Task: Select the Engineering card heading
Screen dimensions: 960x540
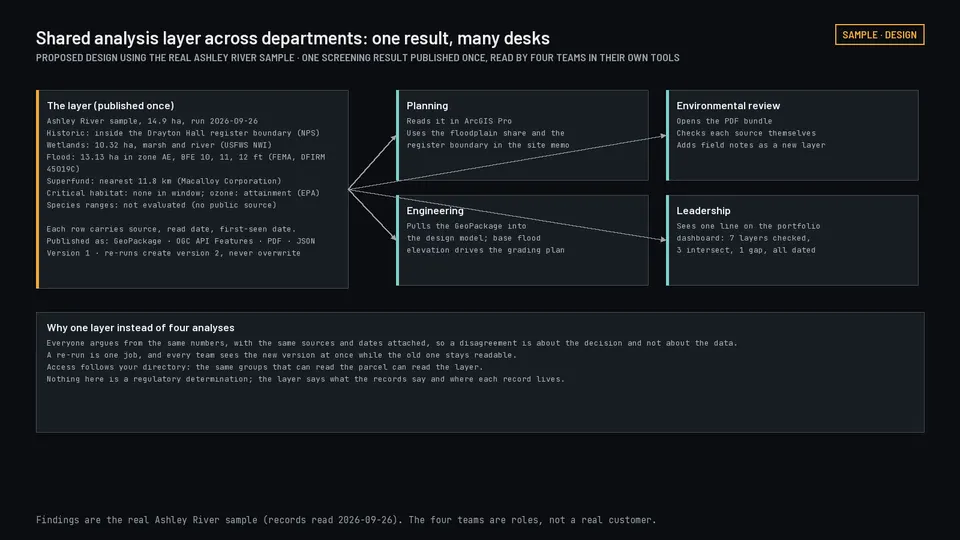Action: point(435,211)
